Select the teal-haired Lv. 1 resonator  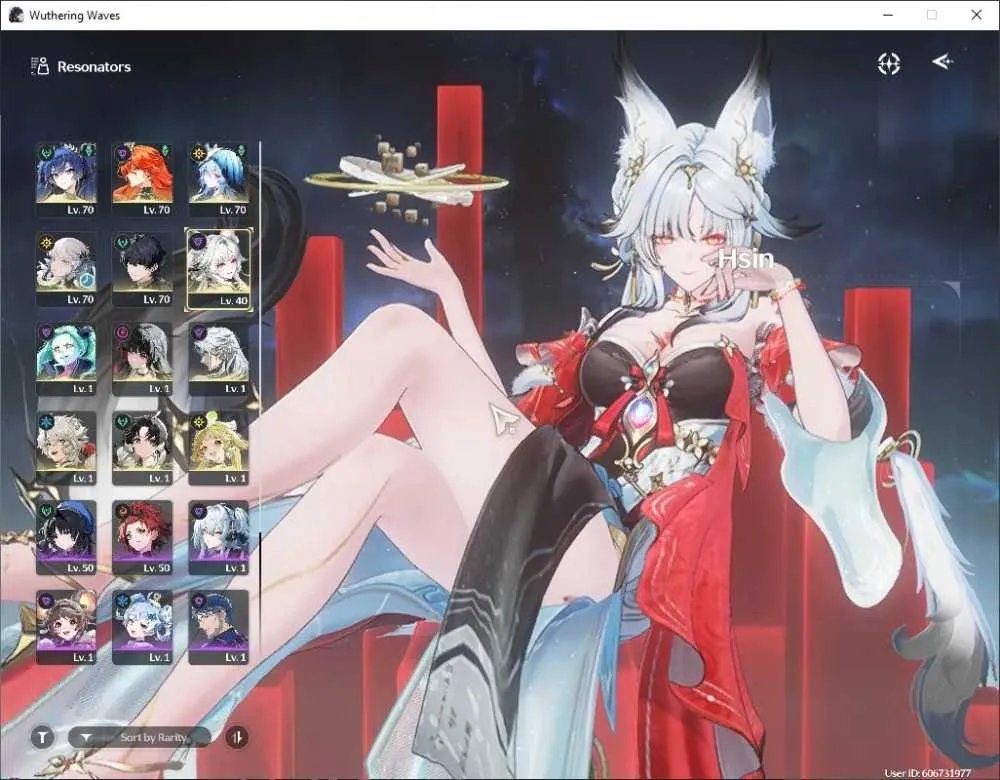coord(66,359)
